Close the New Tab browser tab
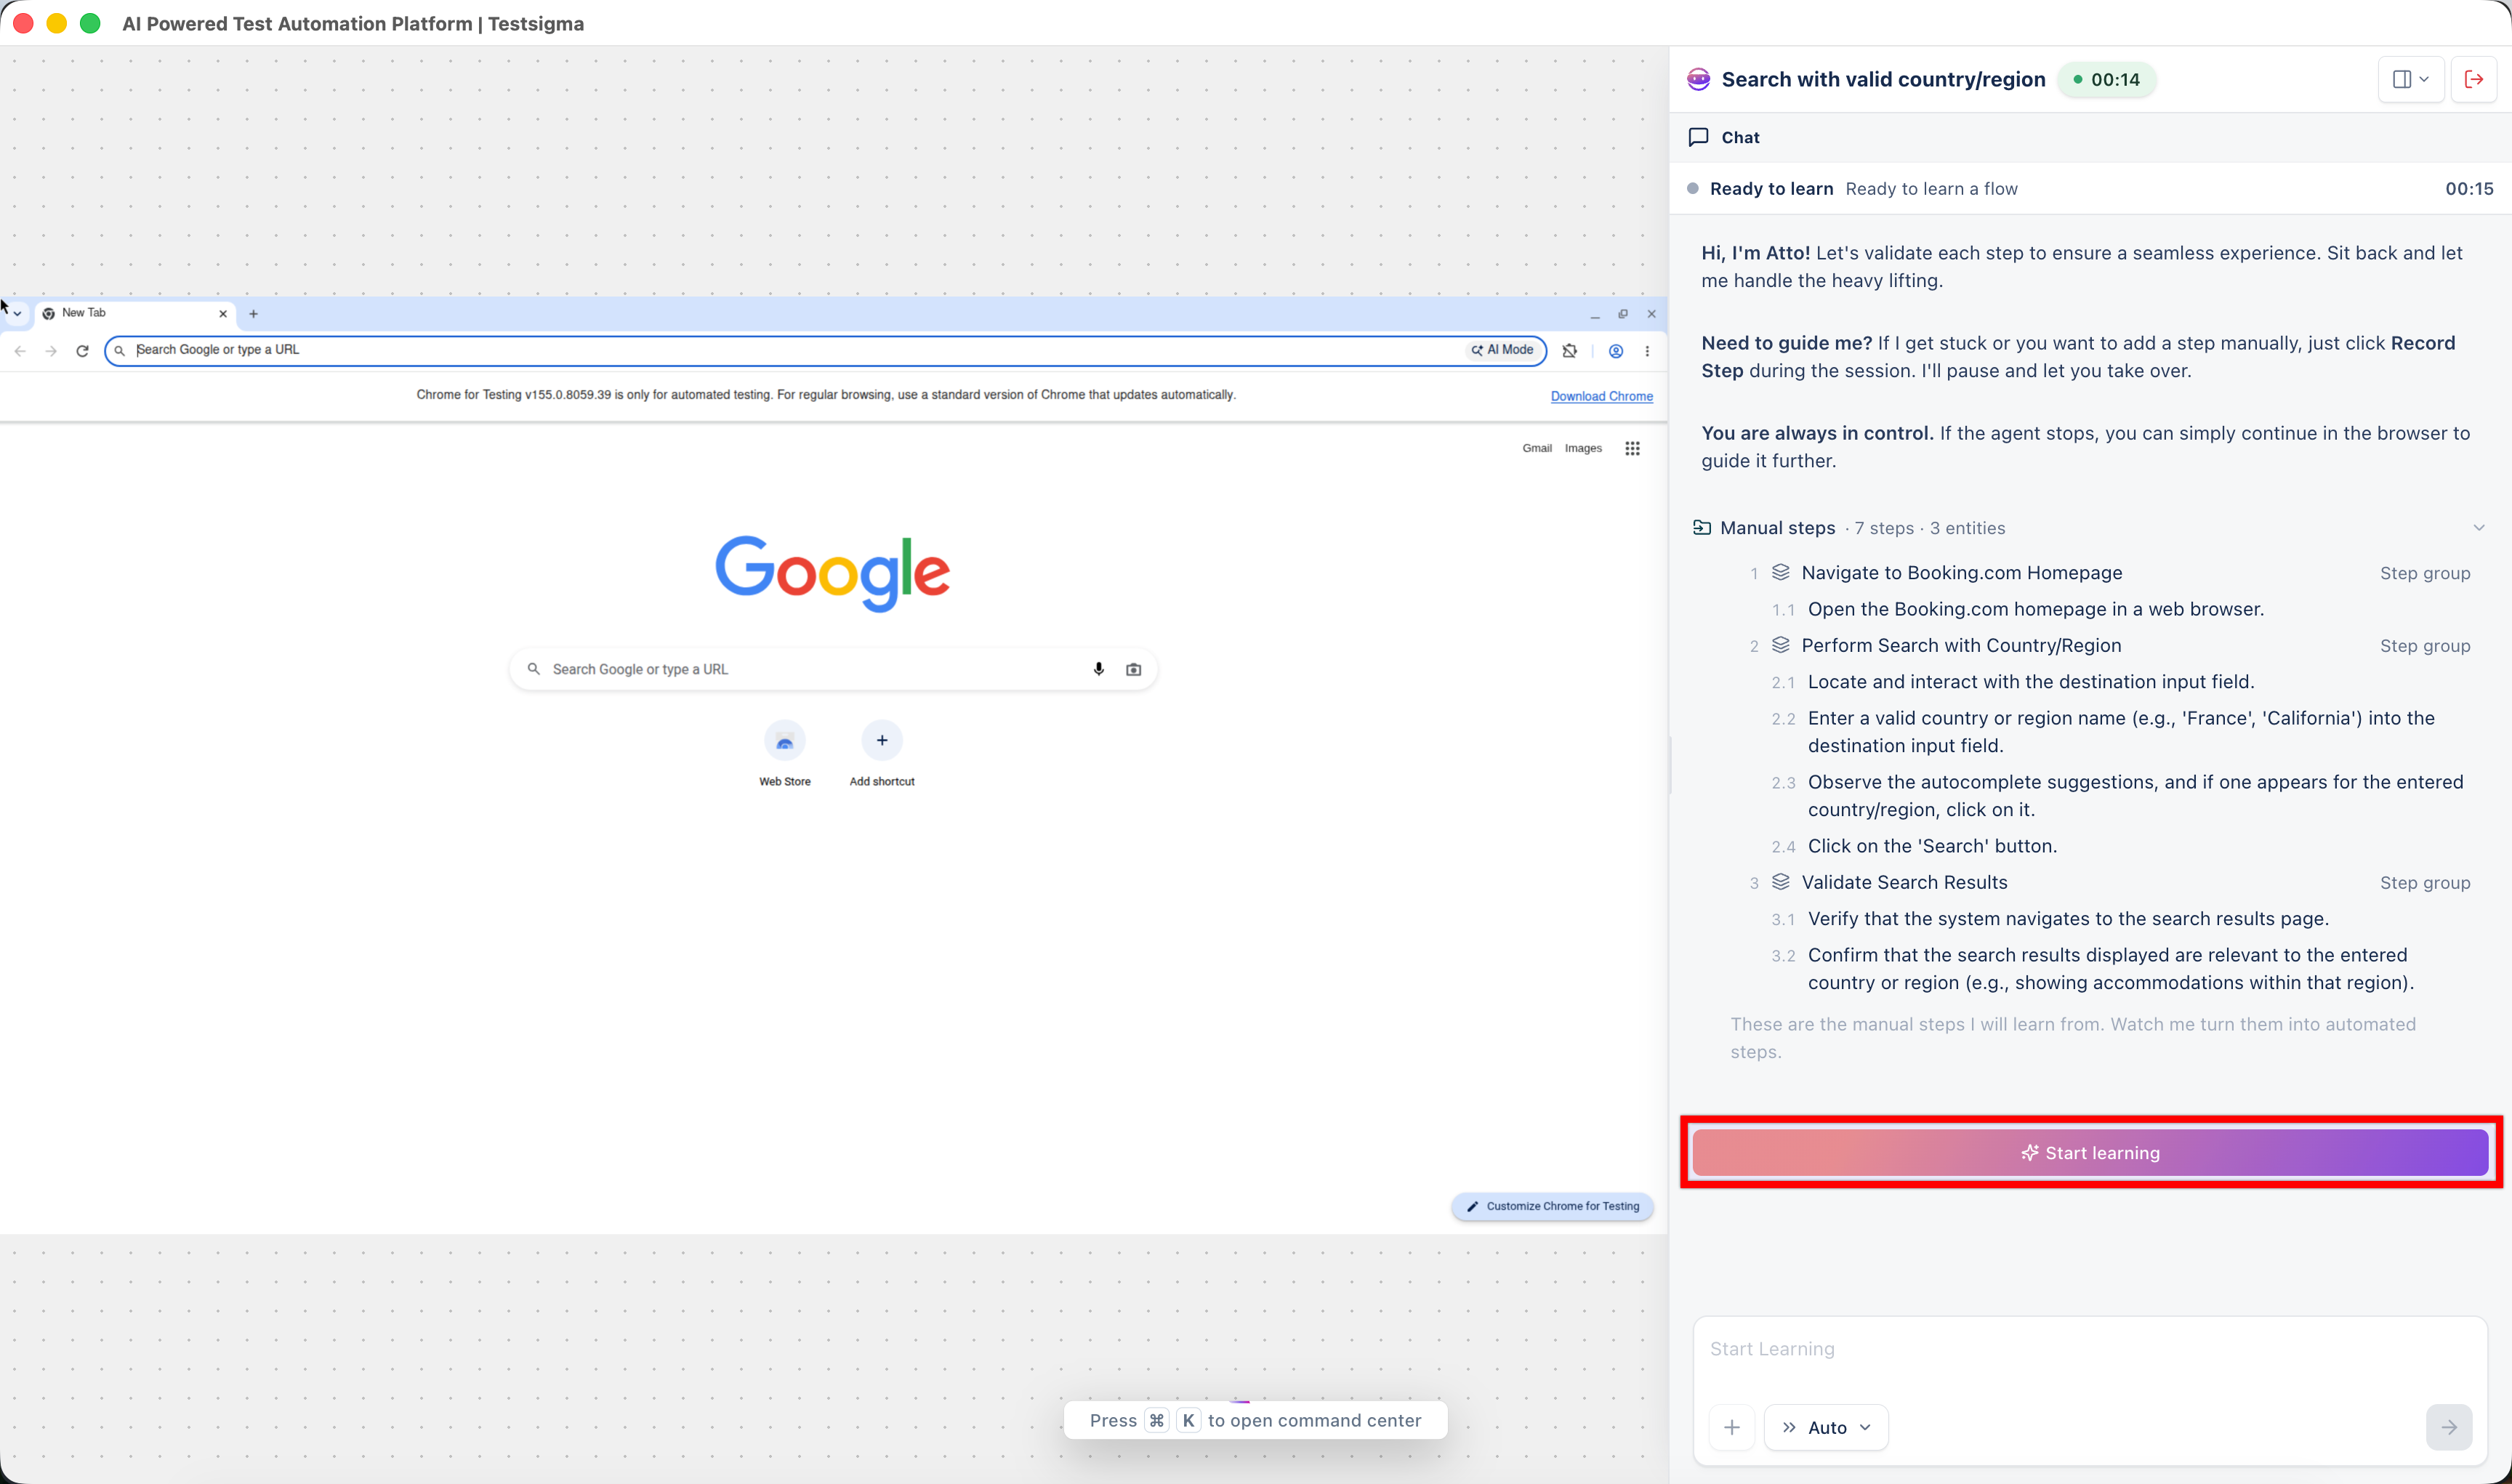Image resolution: width=2512 pixels, height=1484 pixels. 223,314
